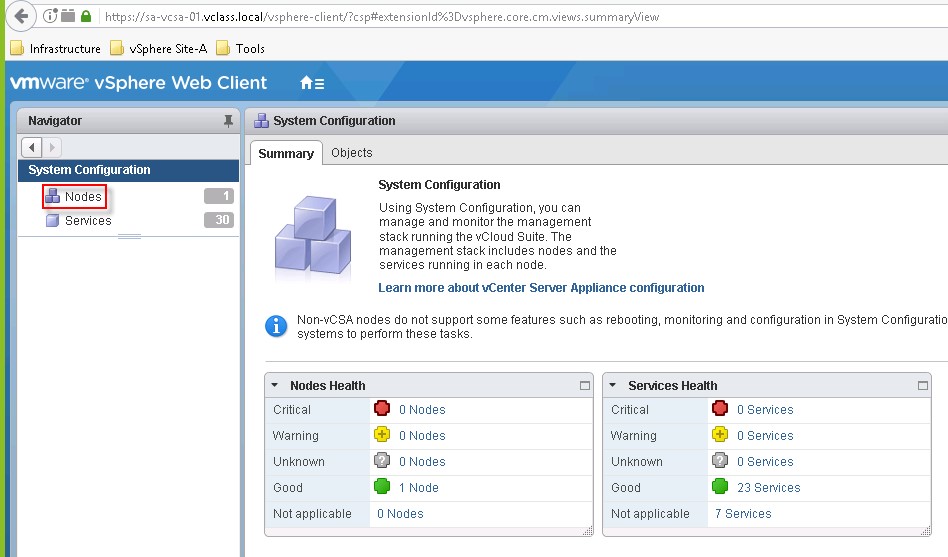Open the 23 Services Good link

pos(768,487)
